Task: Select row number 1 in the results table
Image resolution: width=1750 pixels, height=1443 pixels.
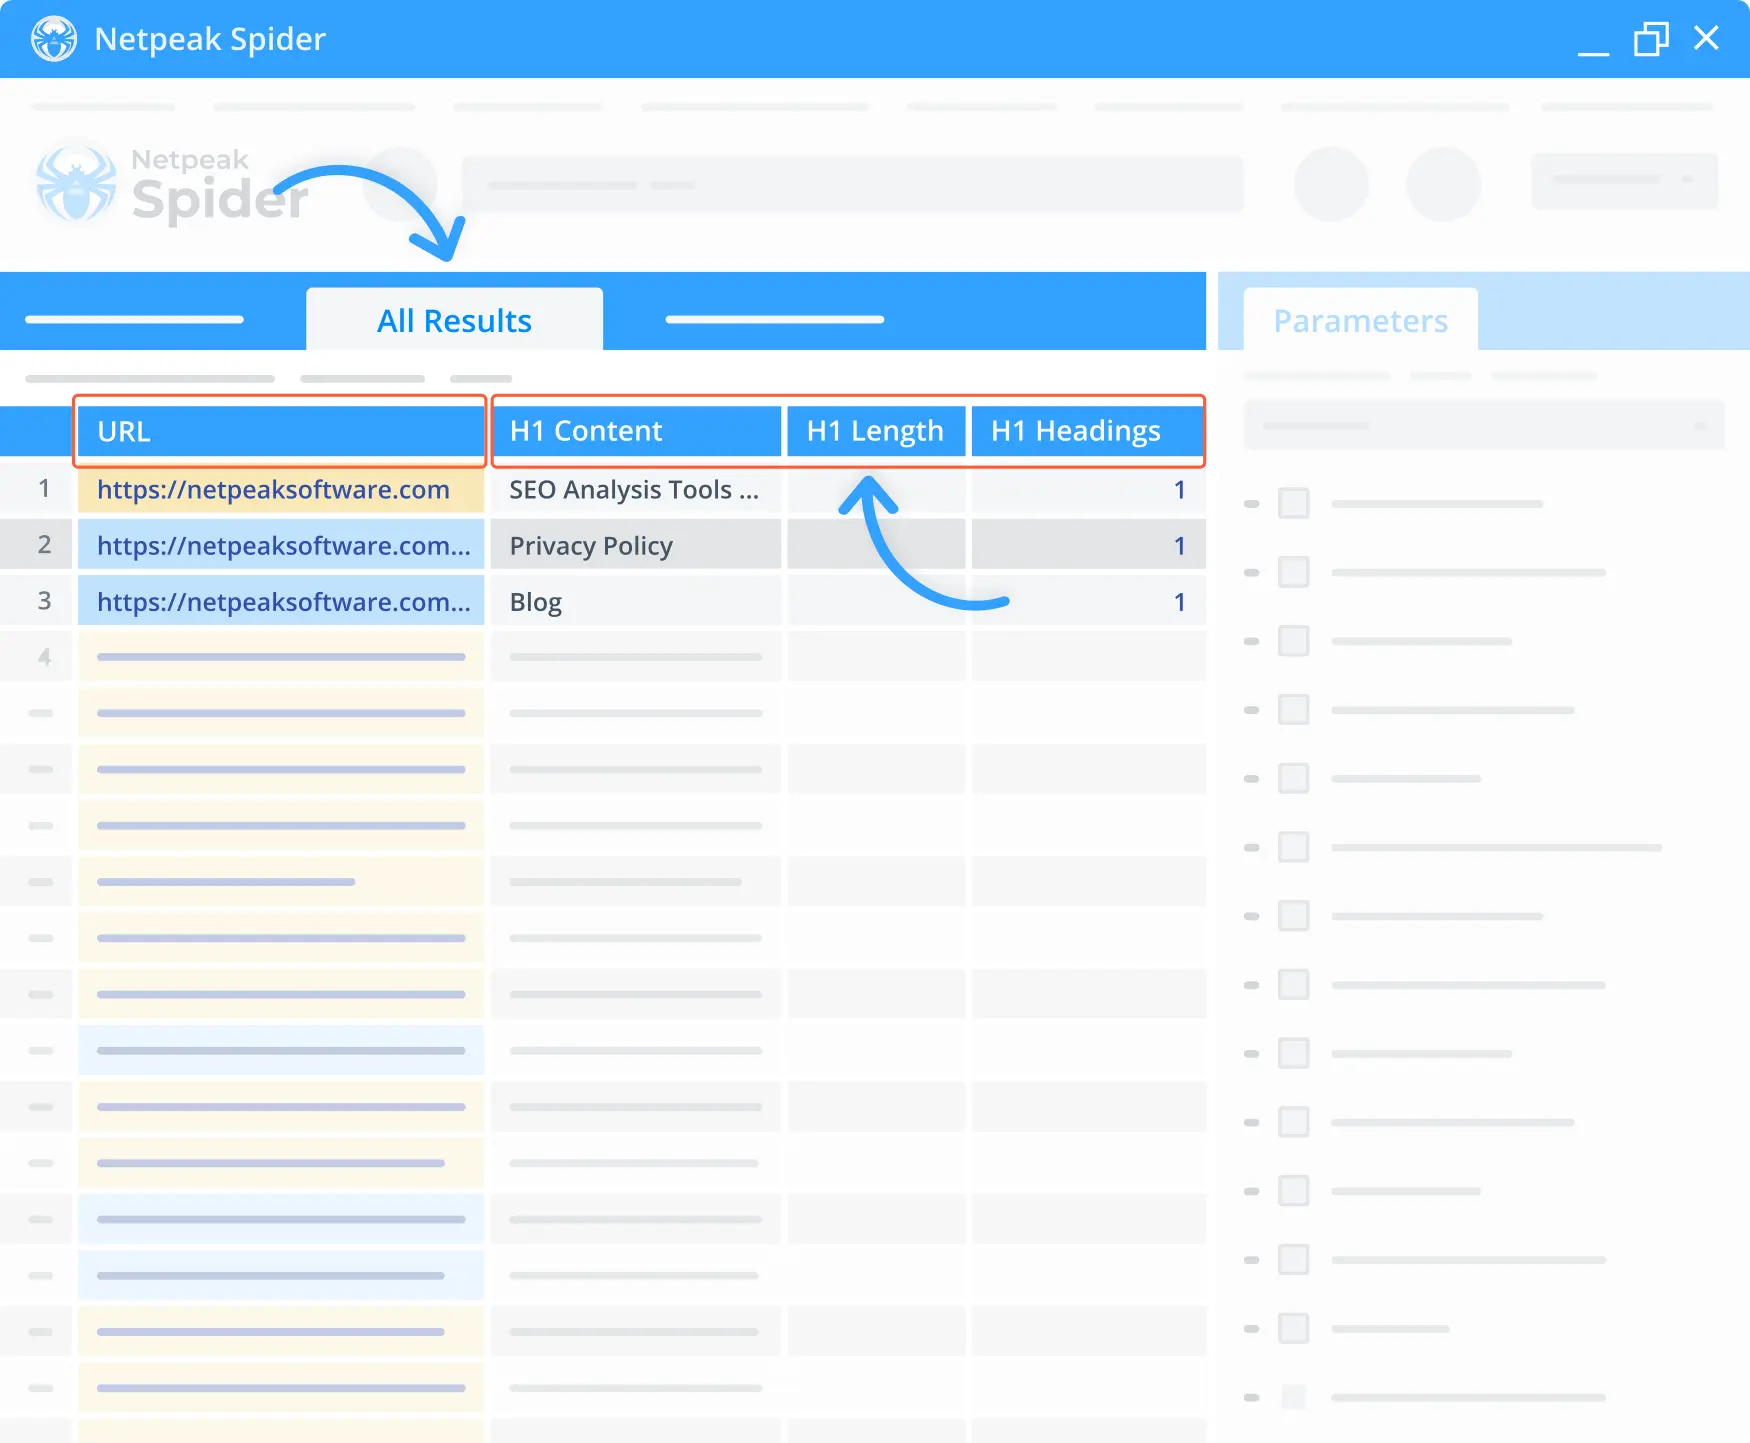Action: pyautogui.click(x=44, y=488)
